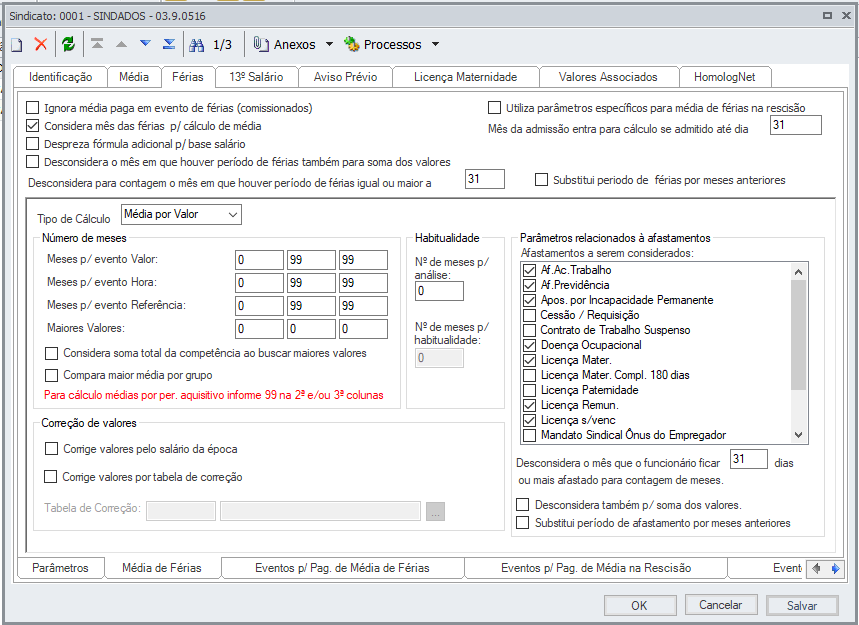
Task: Click the new record page icon
Action: (x=16, y=45)
